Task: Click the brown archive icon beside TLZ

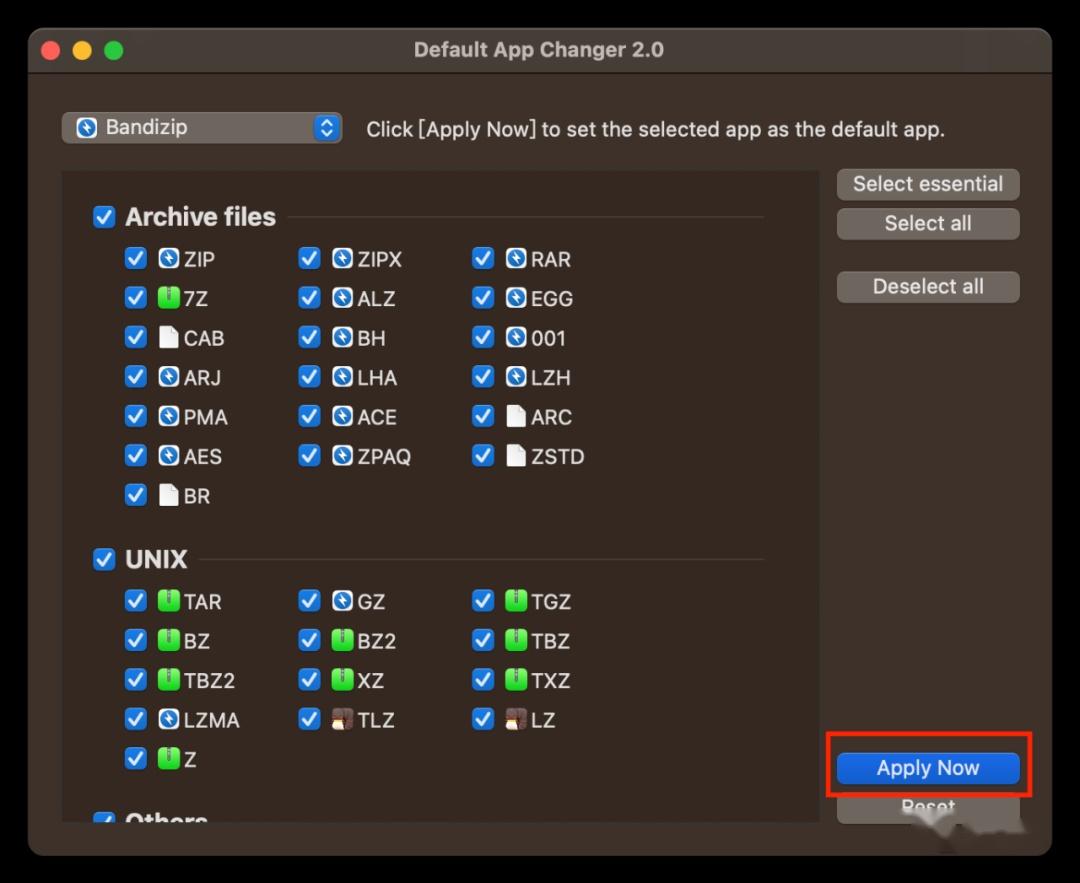Action: pyautogui.click(x=342, y=720)
